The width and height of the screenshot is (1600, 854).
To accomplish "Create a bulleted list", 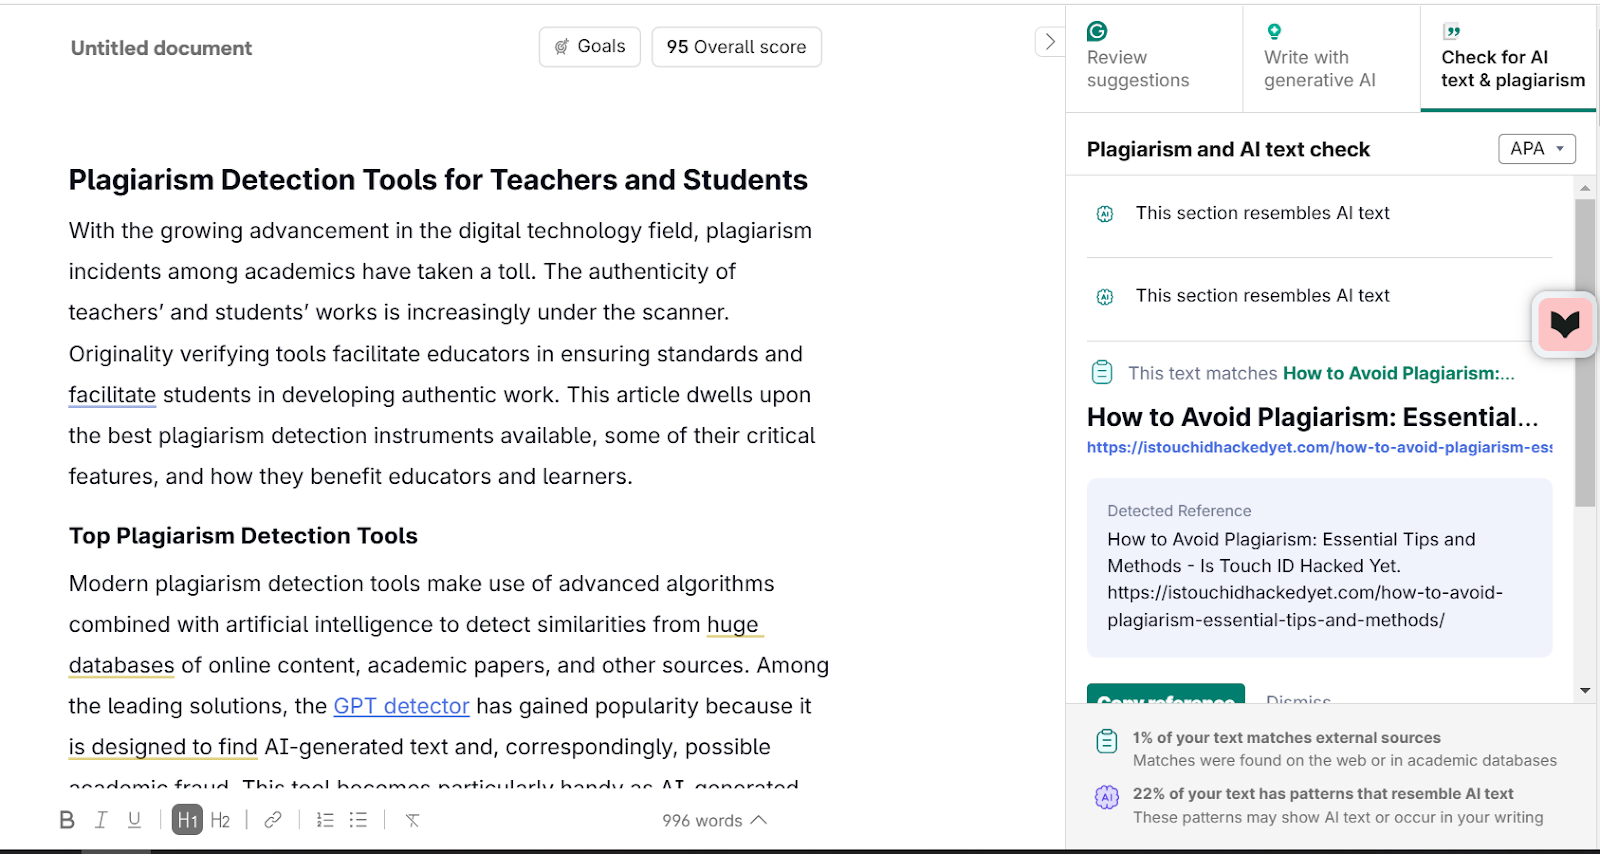I will tap(358, 820).
